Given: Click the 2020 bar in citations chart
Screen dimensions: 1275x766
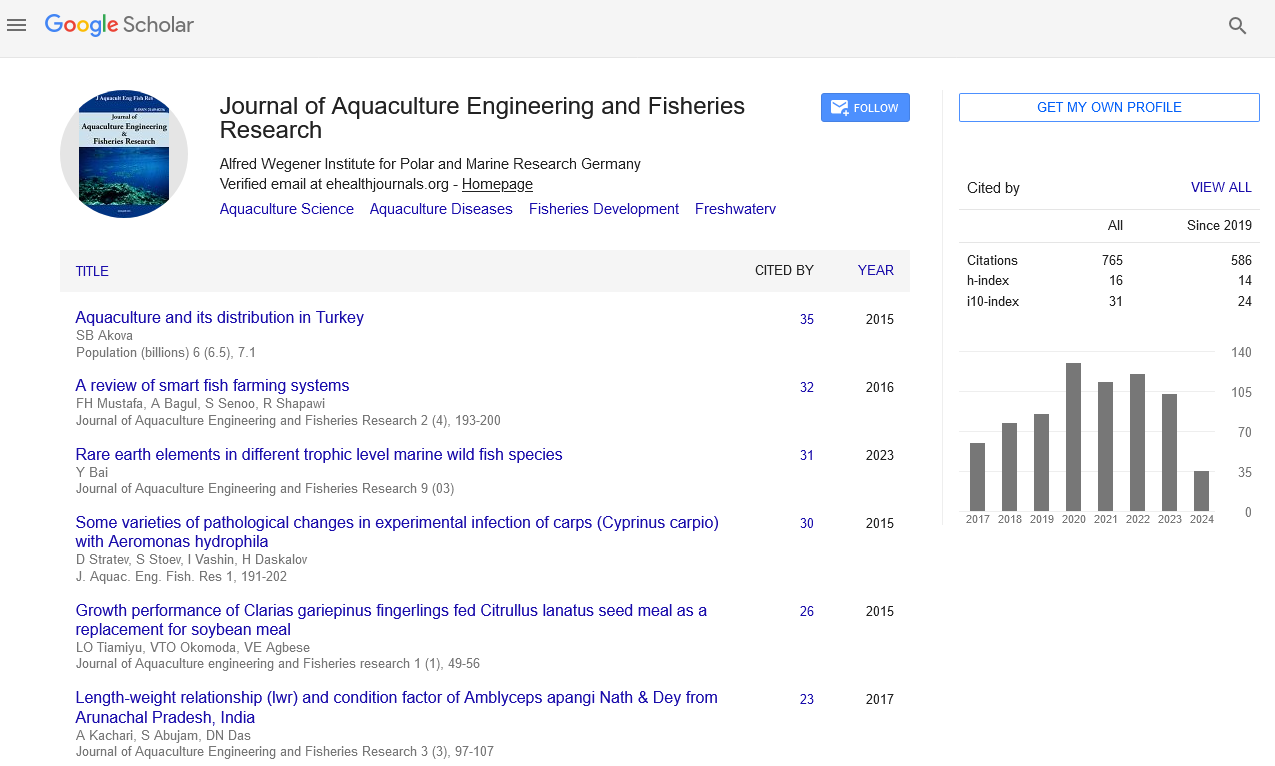Looking at the screenshot, I should (x=1074, y=437).
